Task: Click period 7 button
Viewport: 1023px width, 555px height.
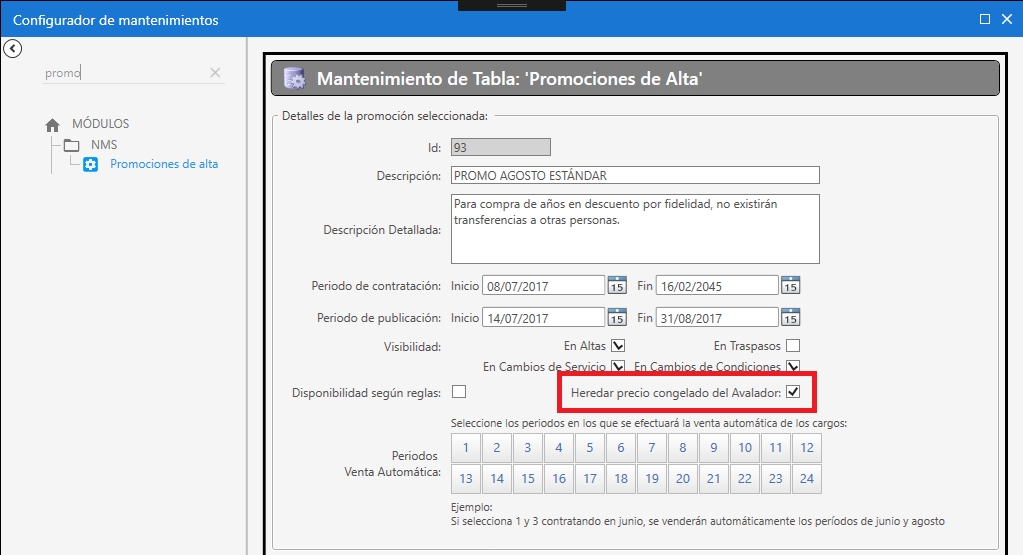Action: [652, 448]
